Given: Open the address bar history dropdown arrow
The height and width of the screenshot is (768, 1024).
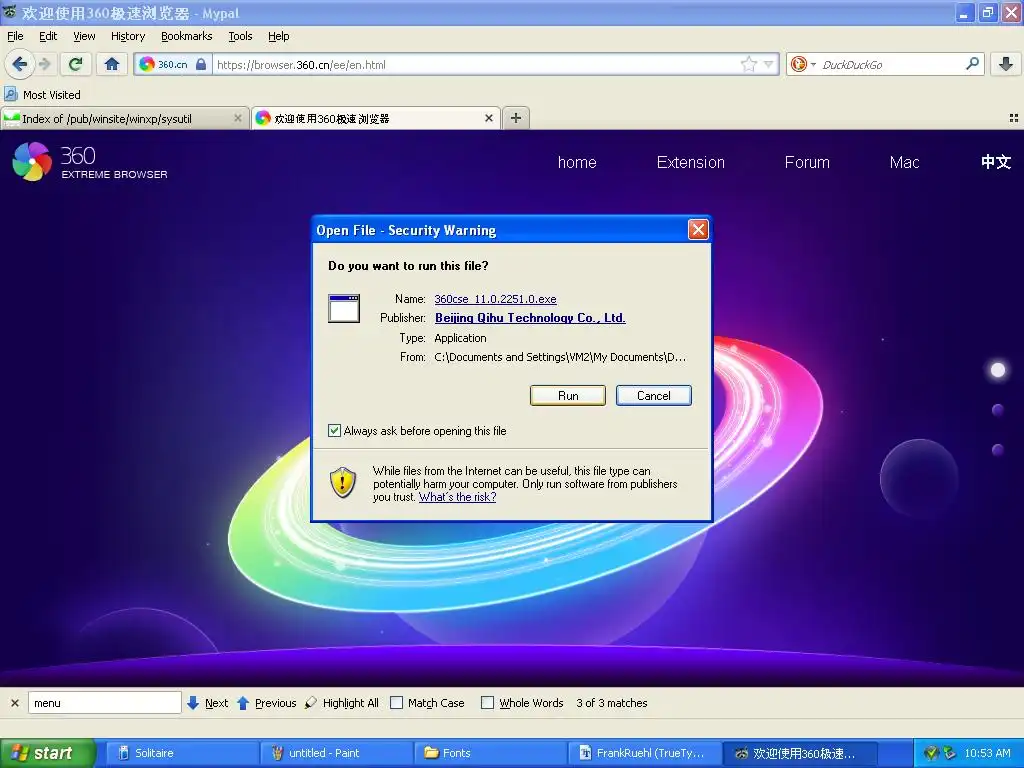Looking at the screenshot, I should pyautogui.click(x=769, y=64).
